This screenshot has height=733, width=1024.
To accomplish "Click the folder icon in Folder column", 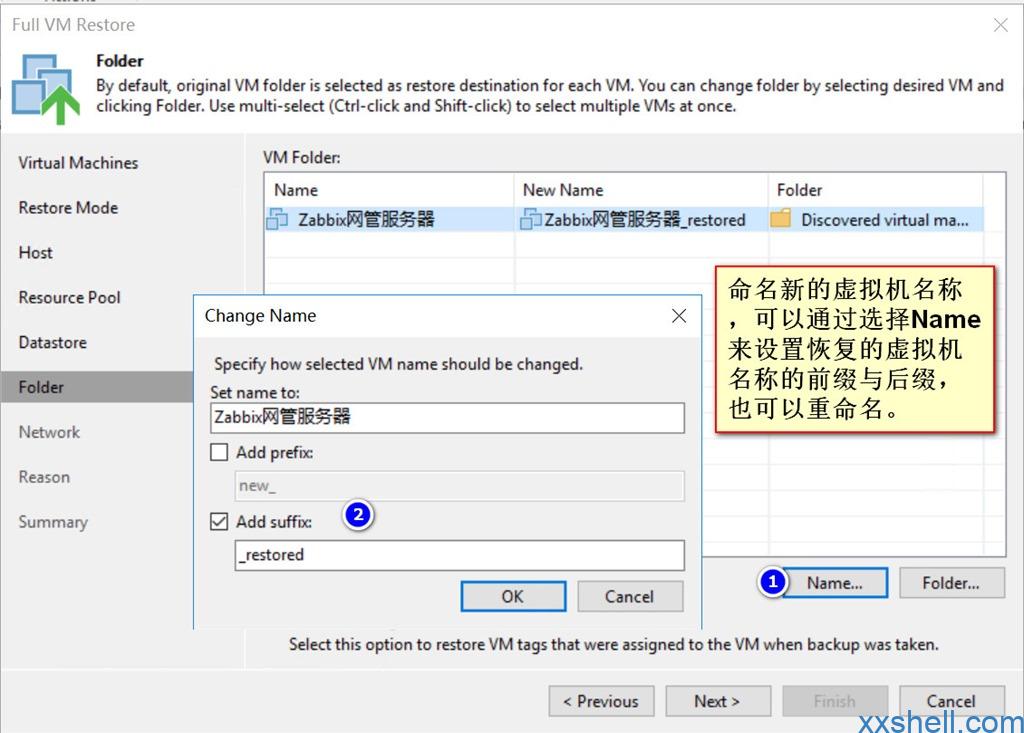I will 780,218.
